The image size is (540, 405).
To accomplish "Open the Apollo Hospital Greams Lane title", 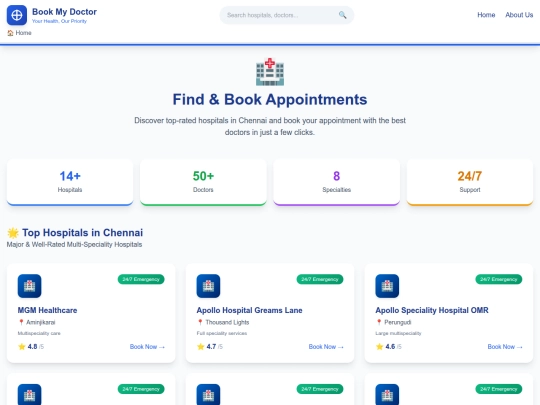I will pos(249,310).
